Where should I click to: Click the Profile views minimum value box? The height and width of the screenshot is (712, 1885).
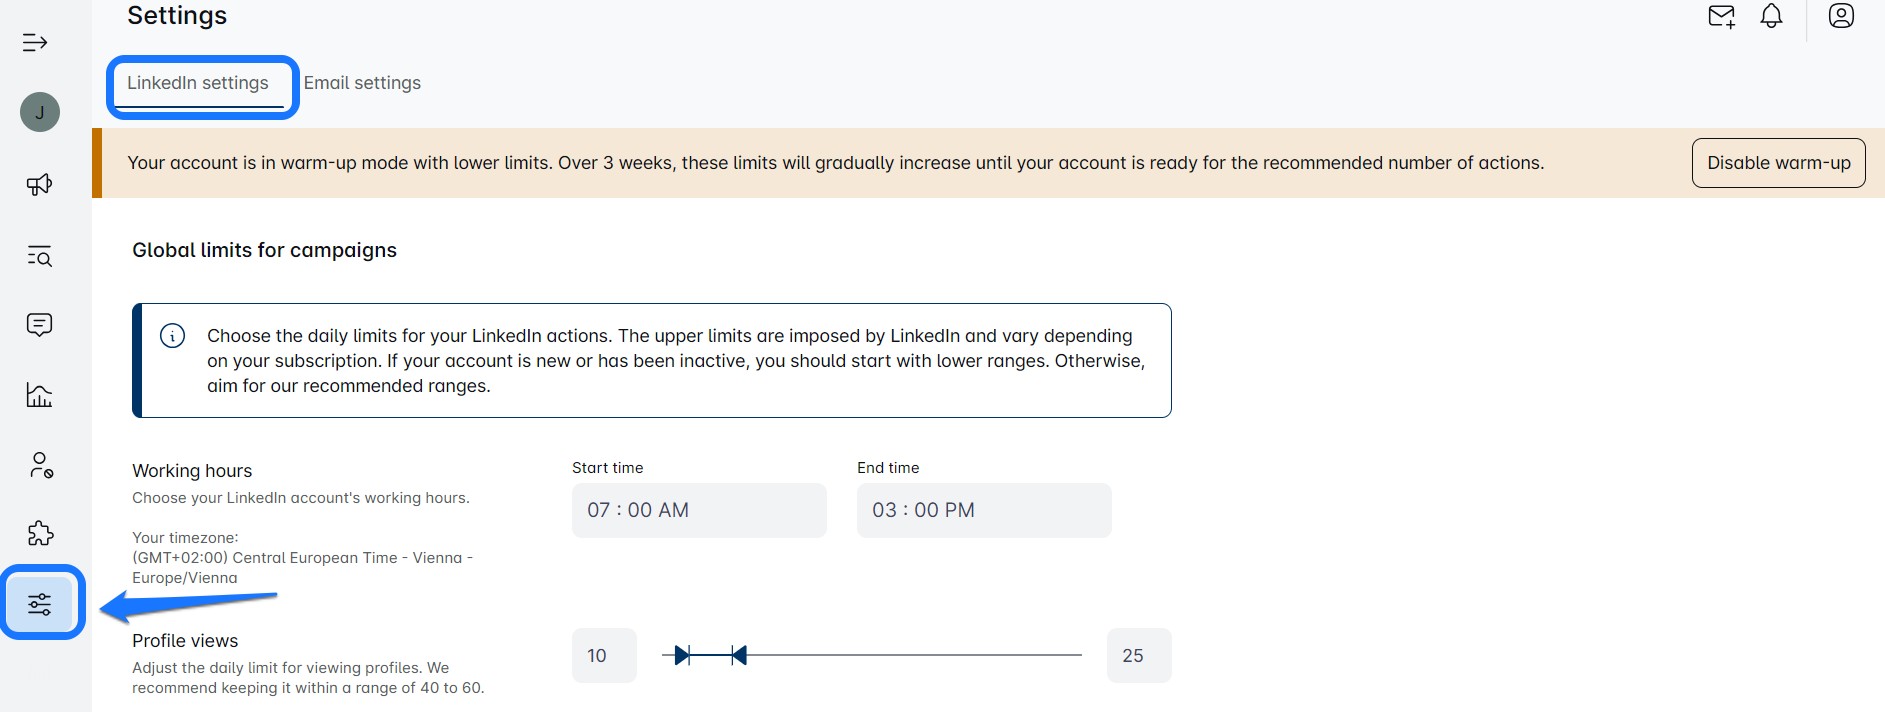[x=604, y=656]
